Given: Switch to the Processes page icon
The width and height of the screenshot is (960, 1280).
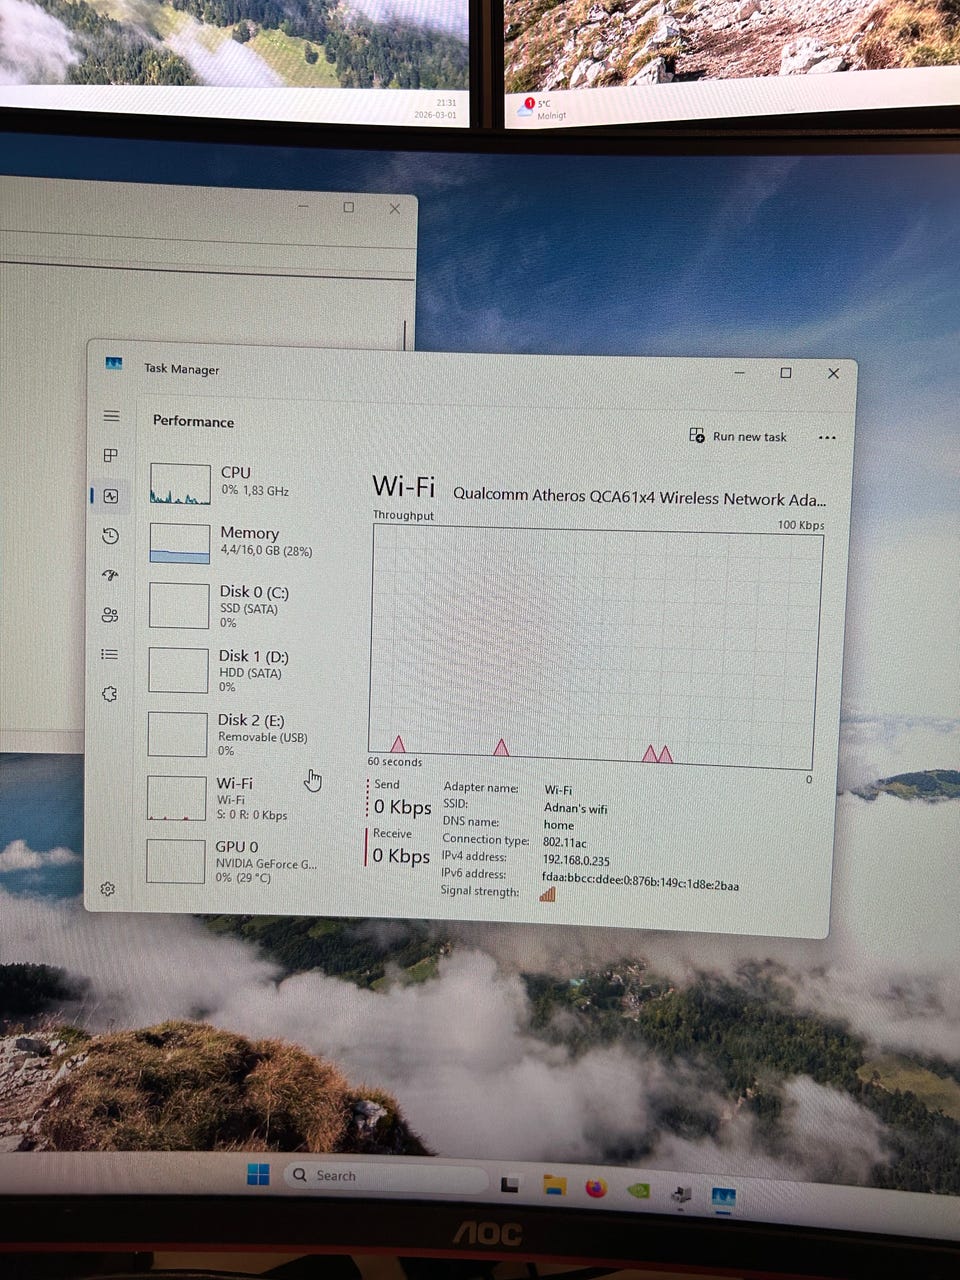Looking at the screenshot, I should [x=111, y=455].
